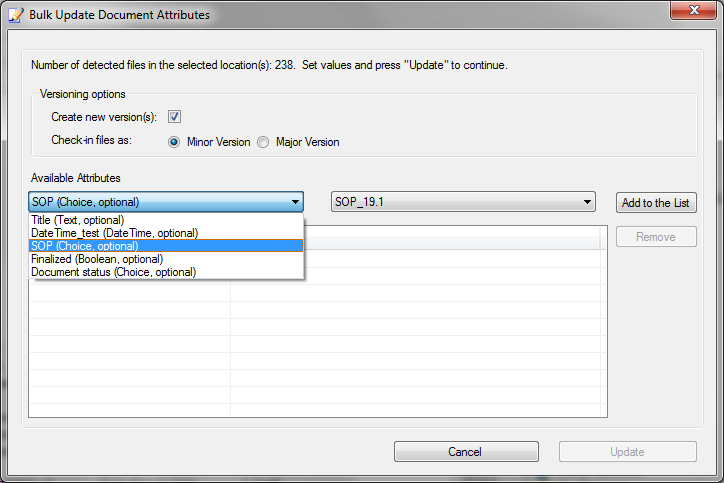Click the Remove button
This screenshot has width=724, height=483.
pyautogui.click(x=656, y=237)
